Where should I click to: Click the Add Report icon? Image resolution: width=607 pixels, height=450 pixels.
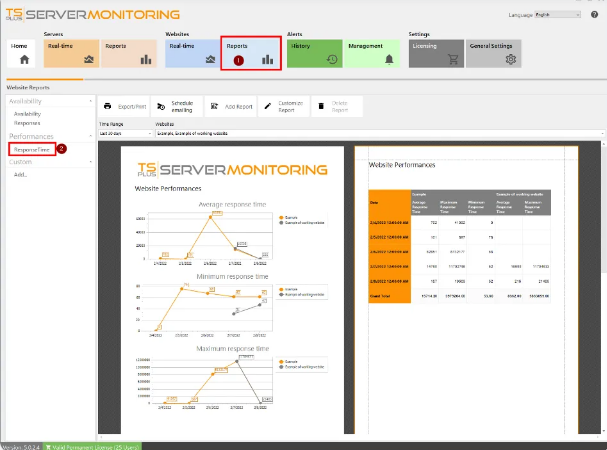[214, 106]
